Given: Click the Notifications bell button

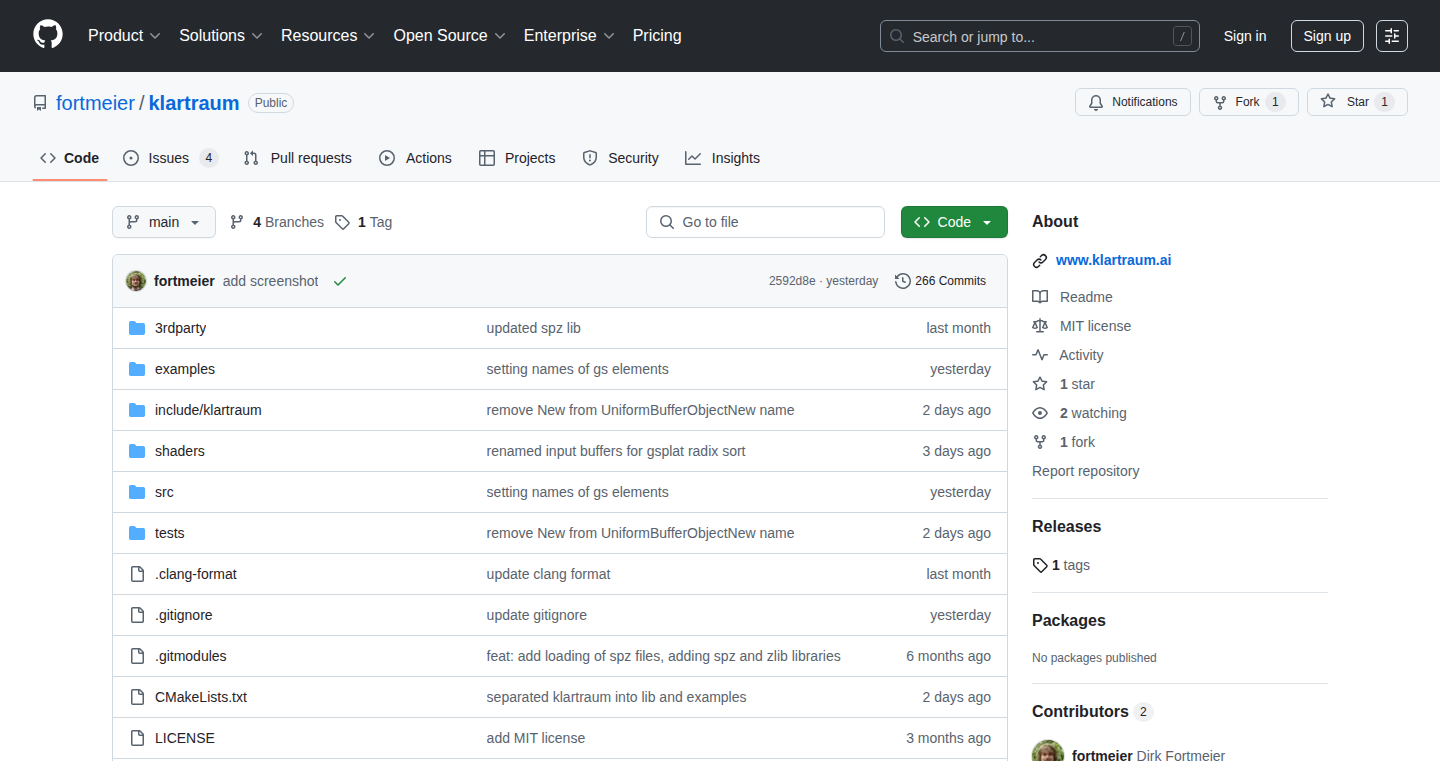Looking at the screenshot, I should 1133,102.
